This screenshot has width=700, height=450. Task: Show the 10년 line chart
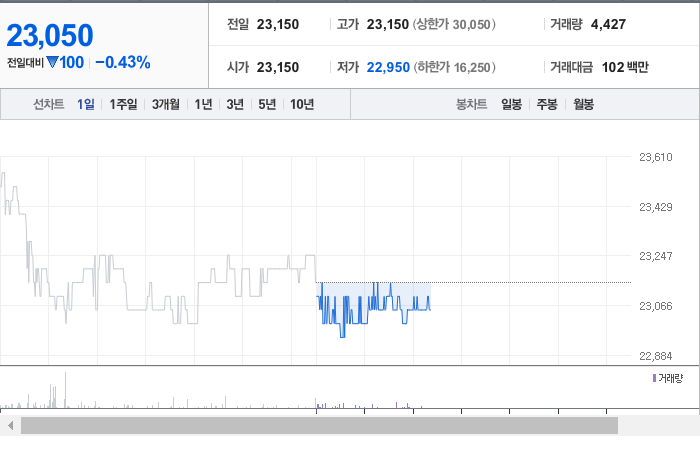click(302, 104)
